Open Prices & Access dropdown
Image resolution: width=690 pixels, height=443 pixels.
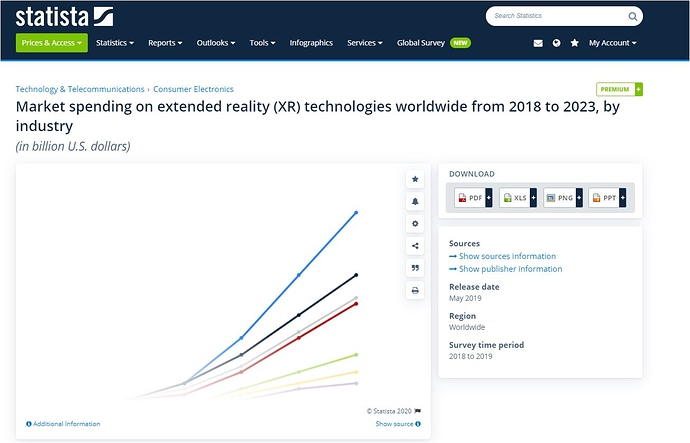(52, 43)
